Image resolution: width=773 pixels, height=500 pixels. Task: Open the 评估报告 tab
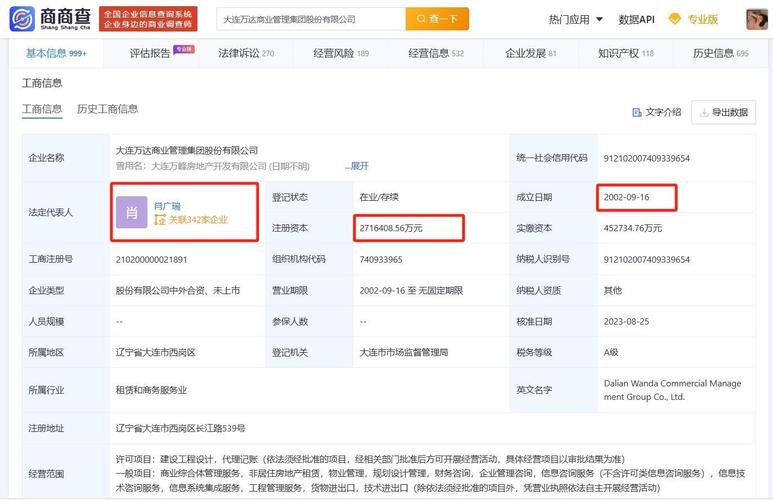click(x=151, y=54)
